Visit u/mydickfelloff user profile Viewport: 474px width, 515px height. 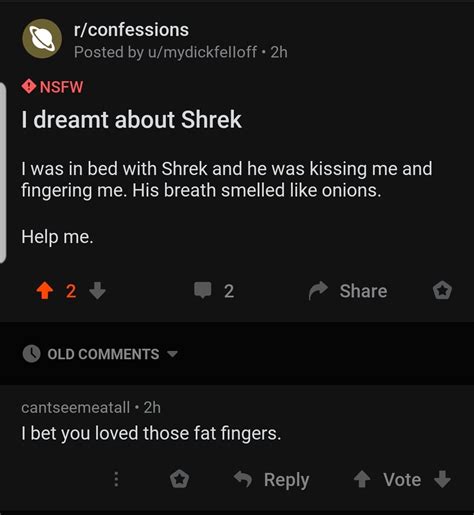[x=202, y=52]
